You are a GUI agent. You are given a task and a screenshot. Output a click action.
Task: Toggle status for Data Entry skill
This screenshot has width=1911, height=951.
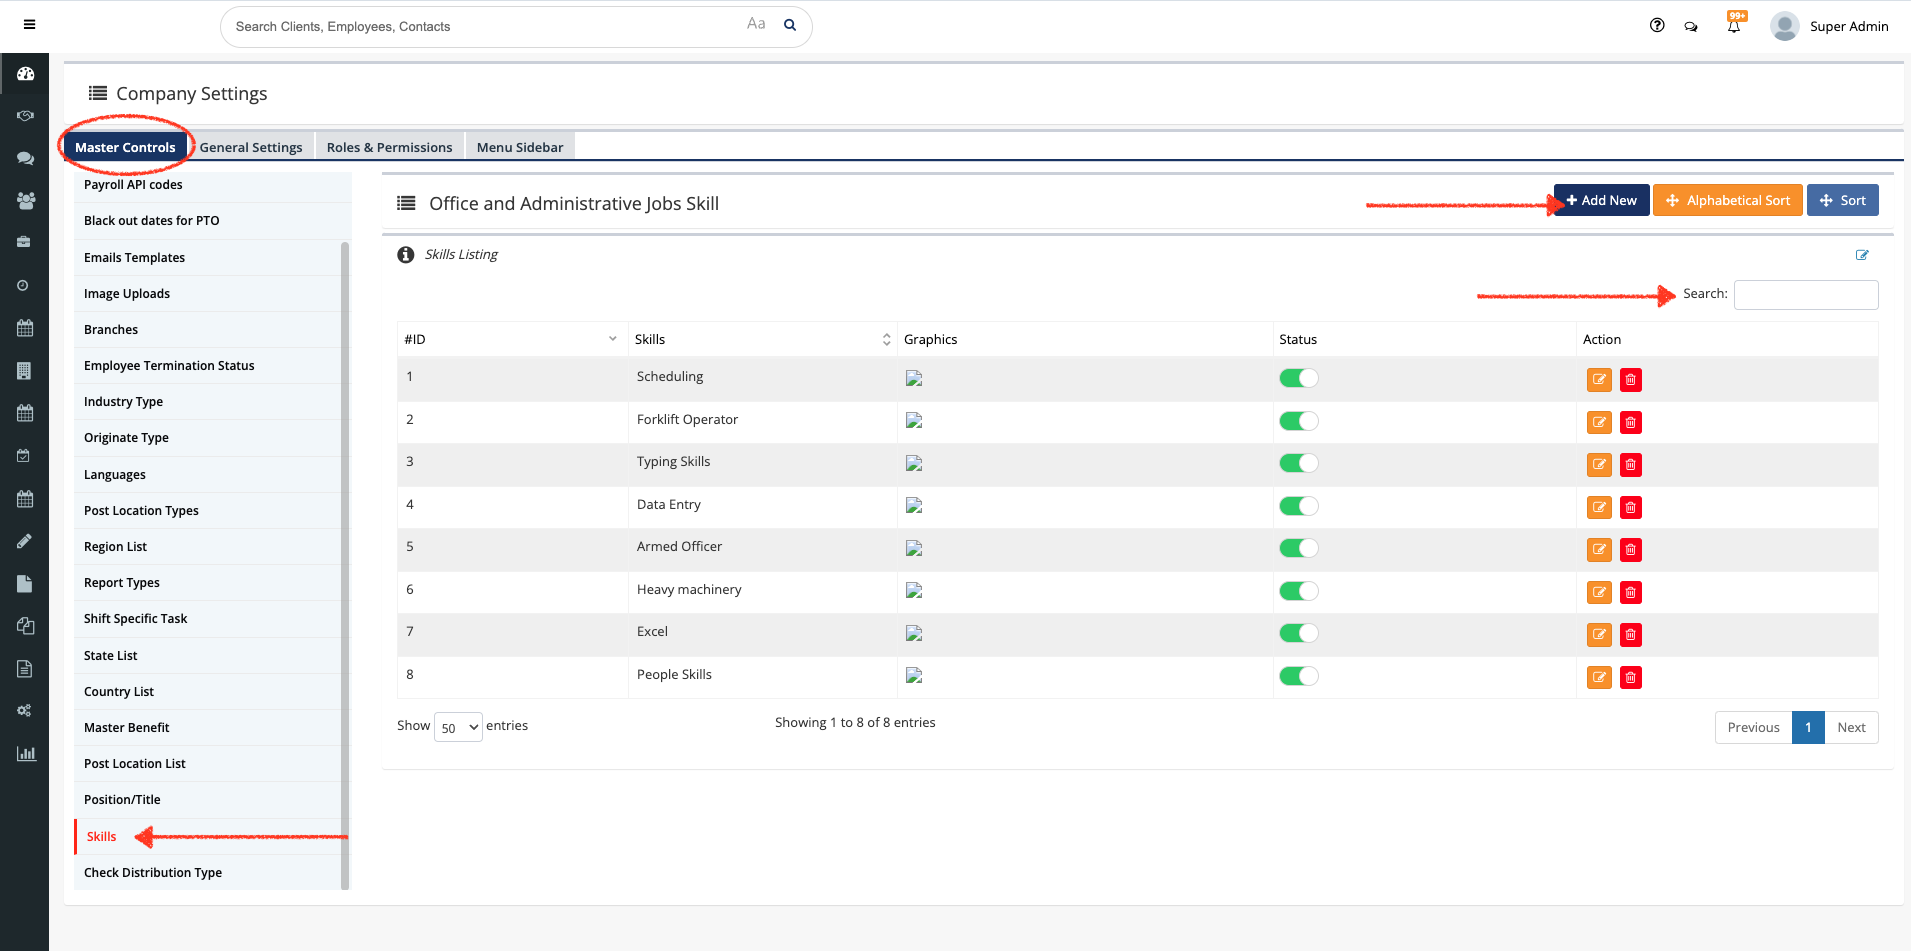pyautogui.click(x=1298, y=506)
